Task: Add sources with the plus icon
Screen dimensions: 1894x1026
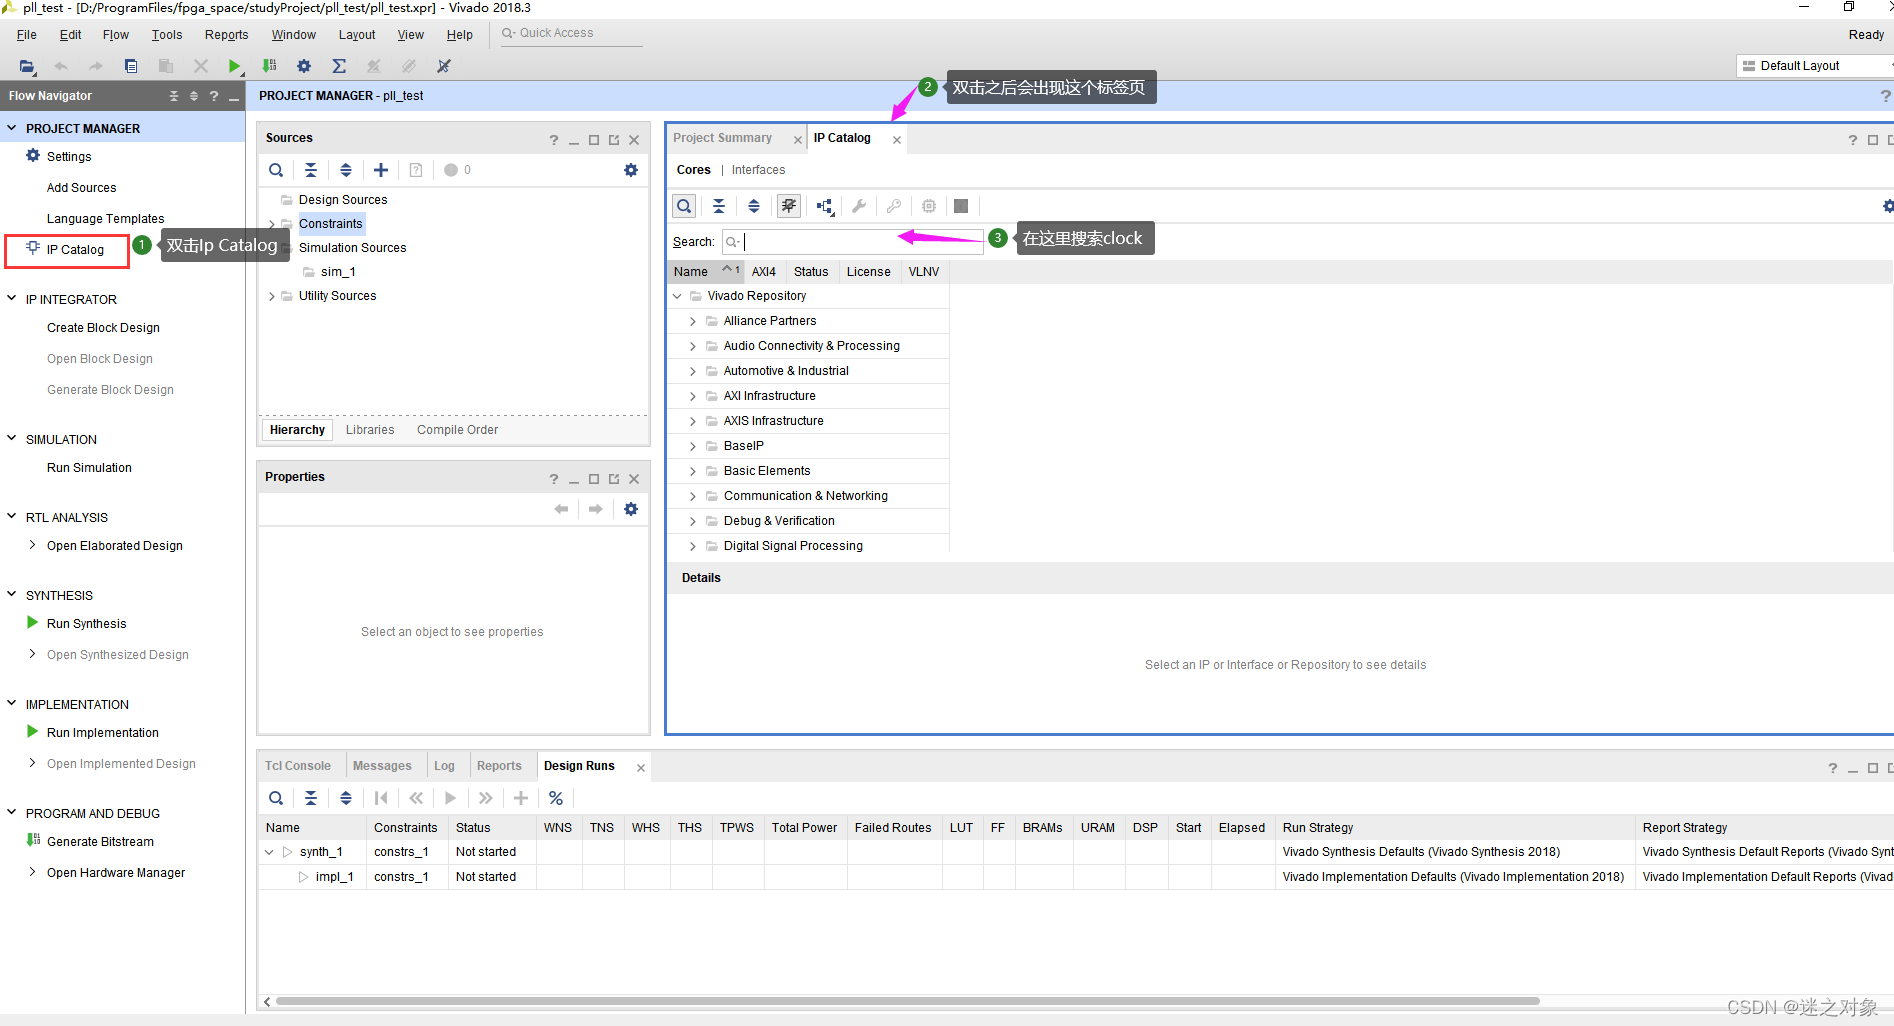Action: click(x=381, y=170)
